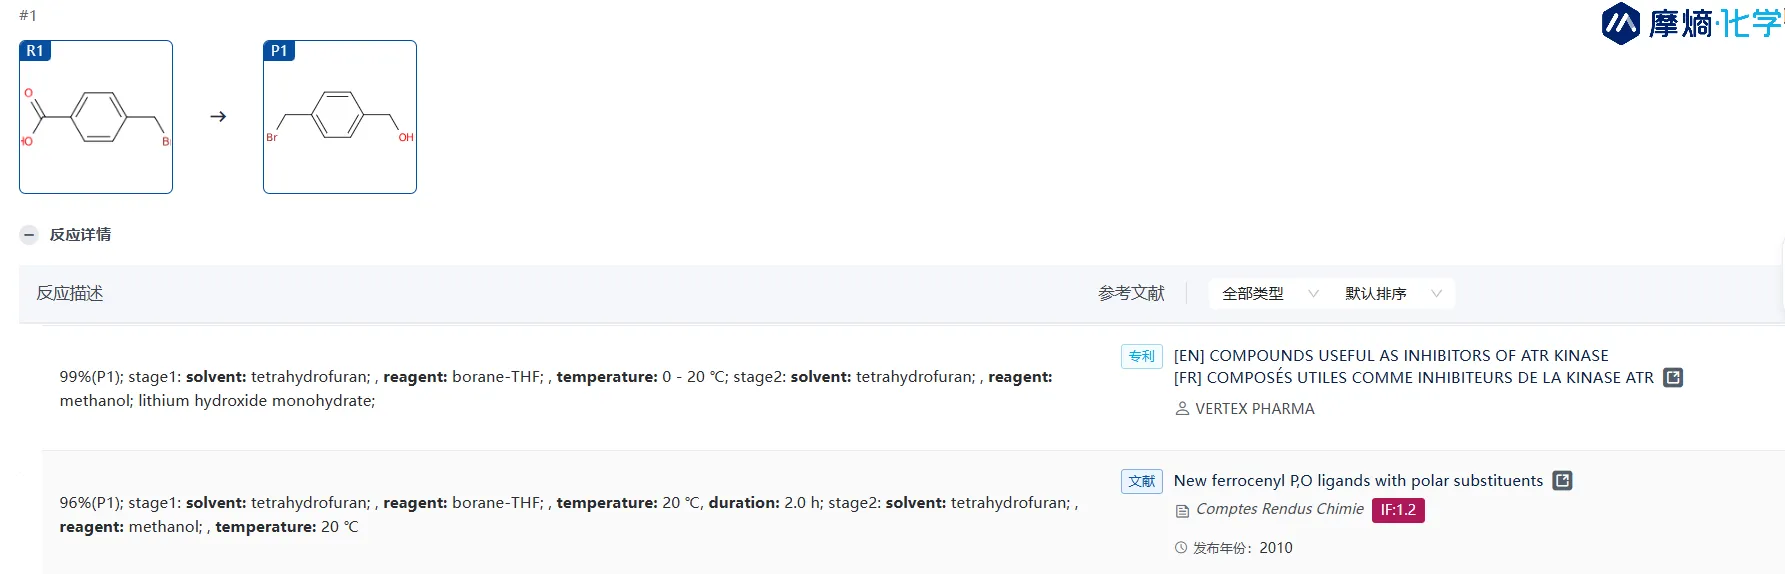This screenshot has height=574, width=1785.
Task: Click the R1 label badge
Action: (35, 51)
